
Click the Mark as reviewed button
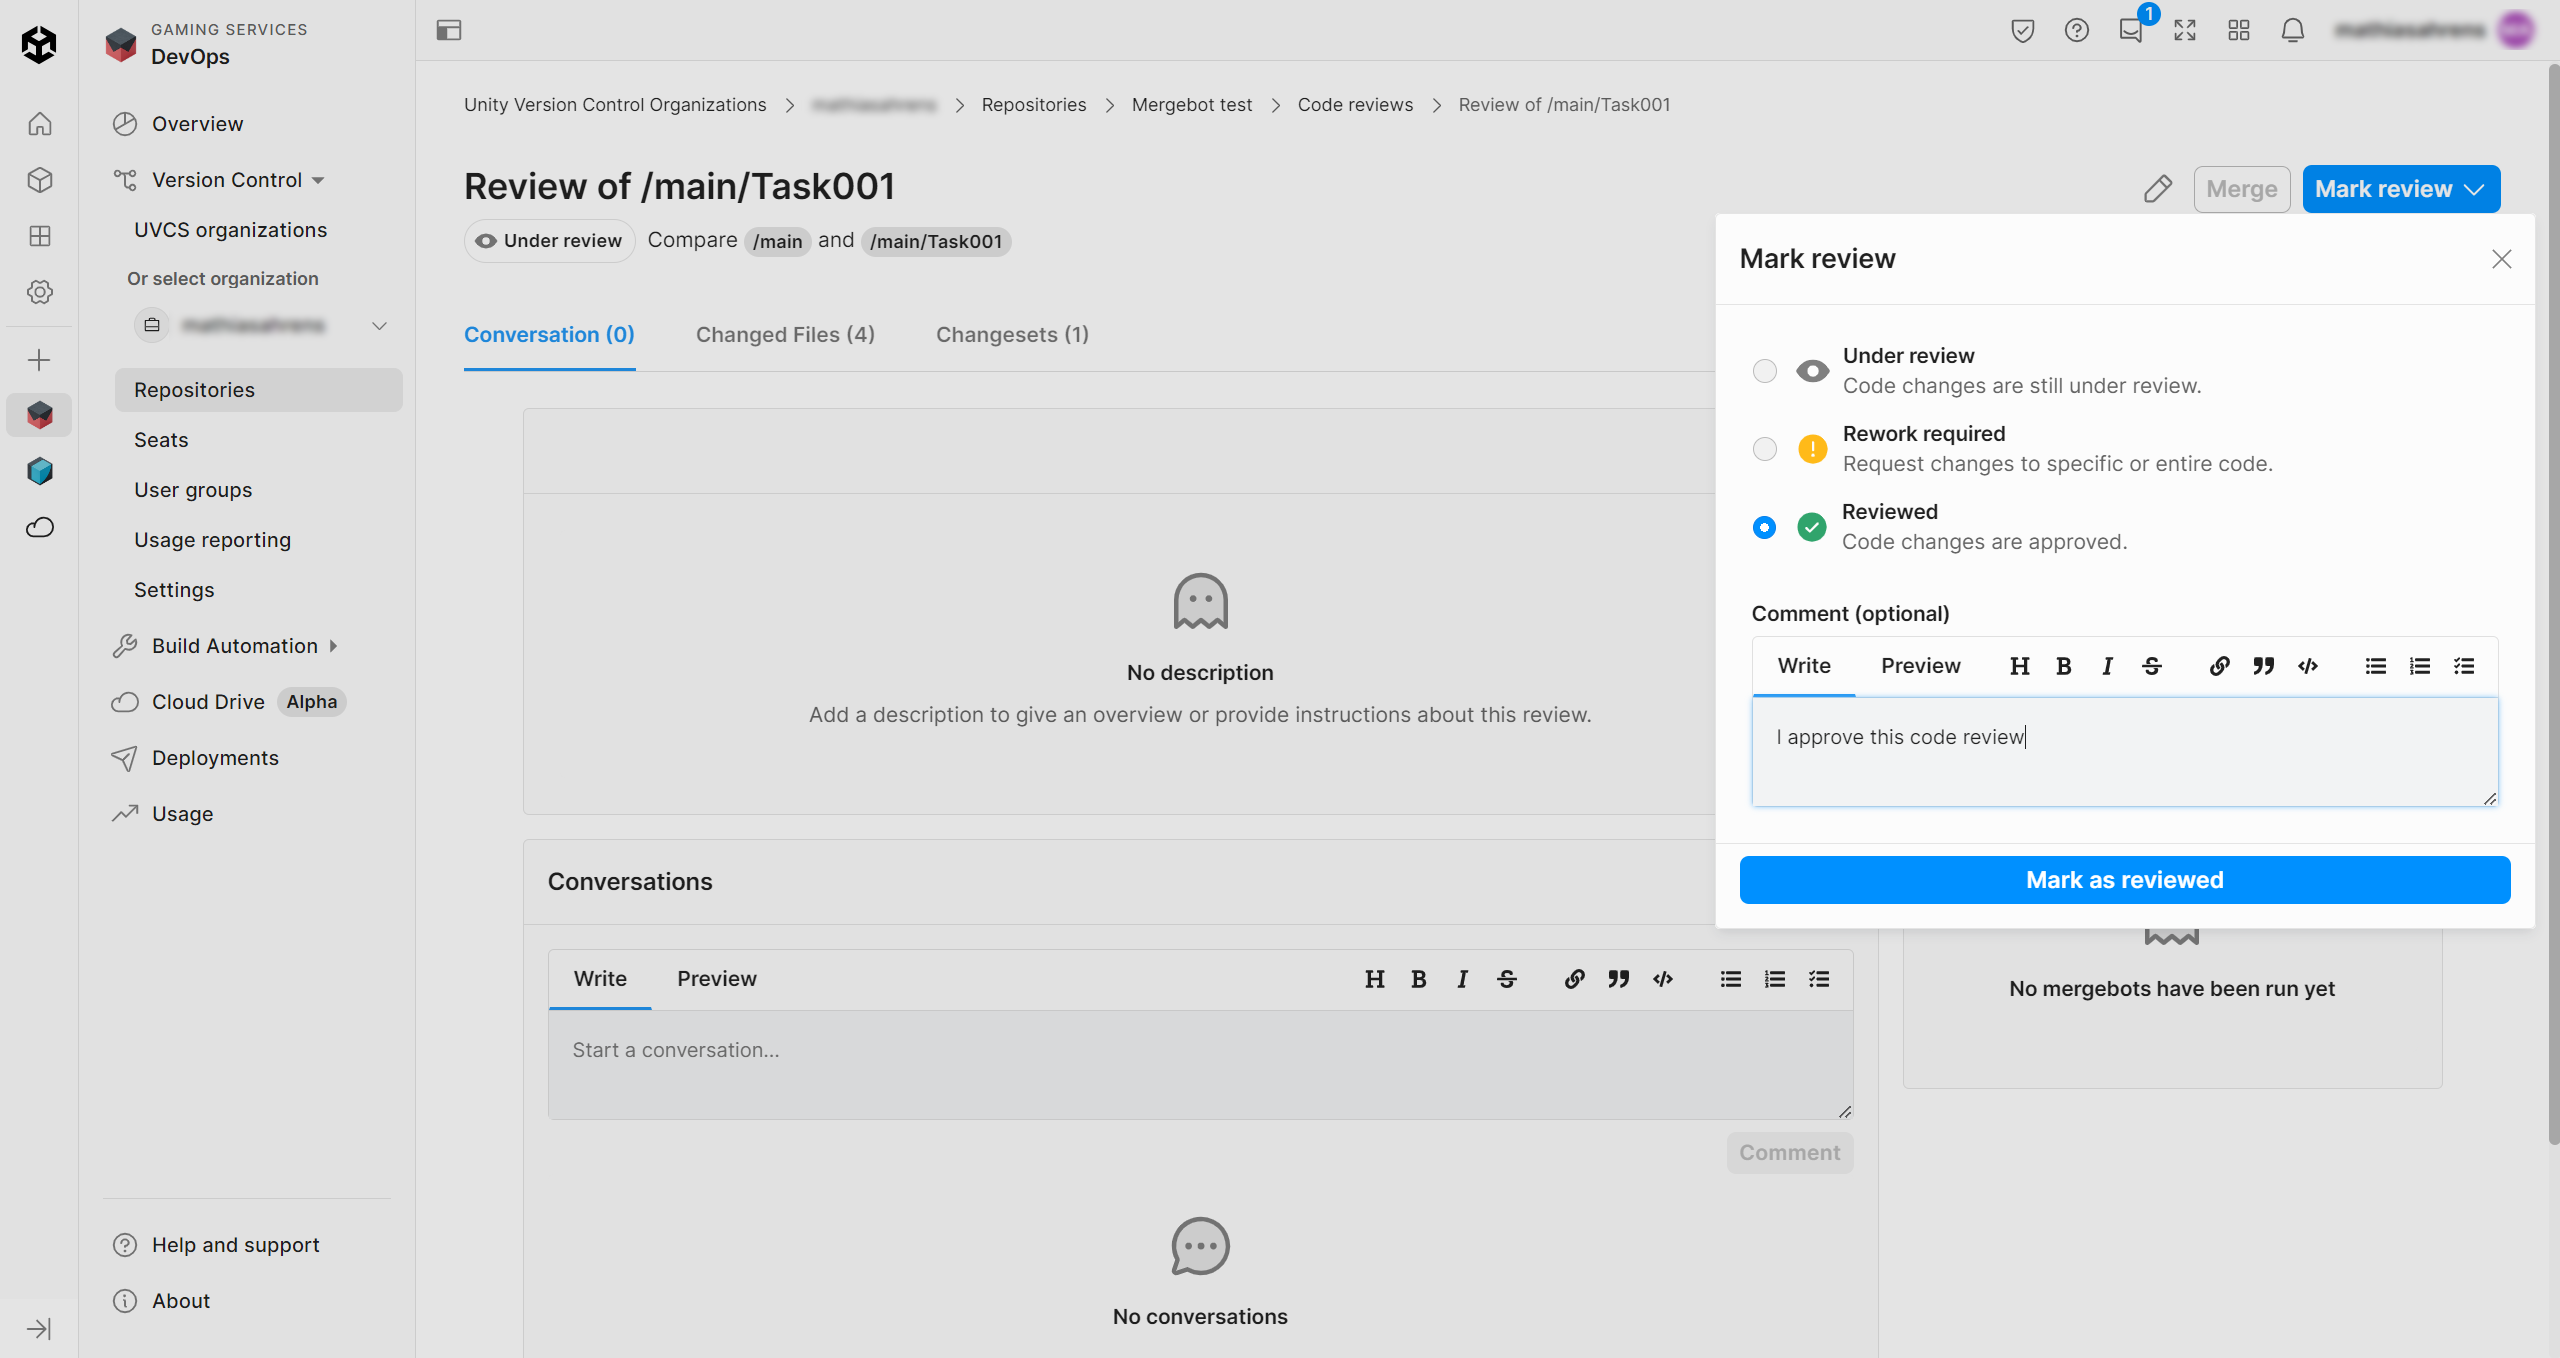pos(2124,880)
